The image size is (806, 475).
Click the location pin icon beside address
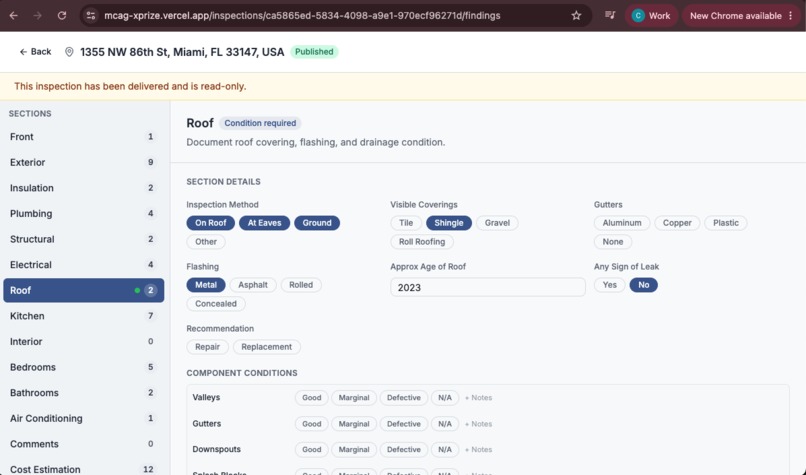click(x=69, y=52)
